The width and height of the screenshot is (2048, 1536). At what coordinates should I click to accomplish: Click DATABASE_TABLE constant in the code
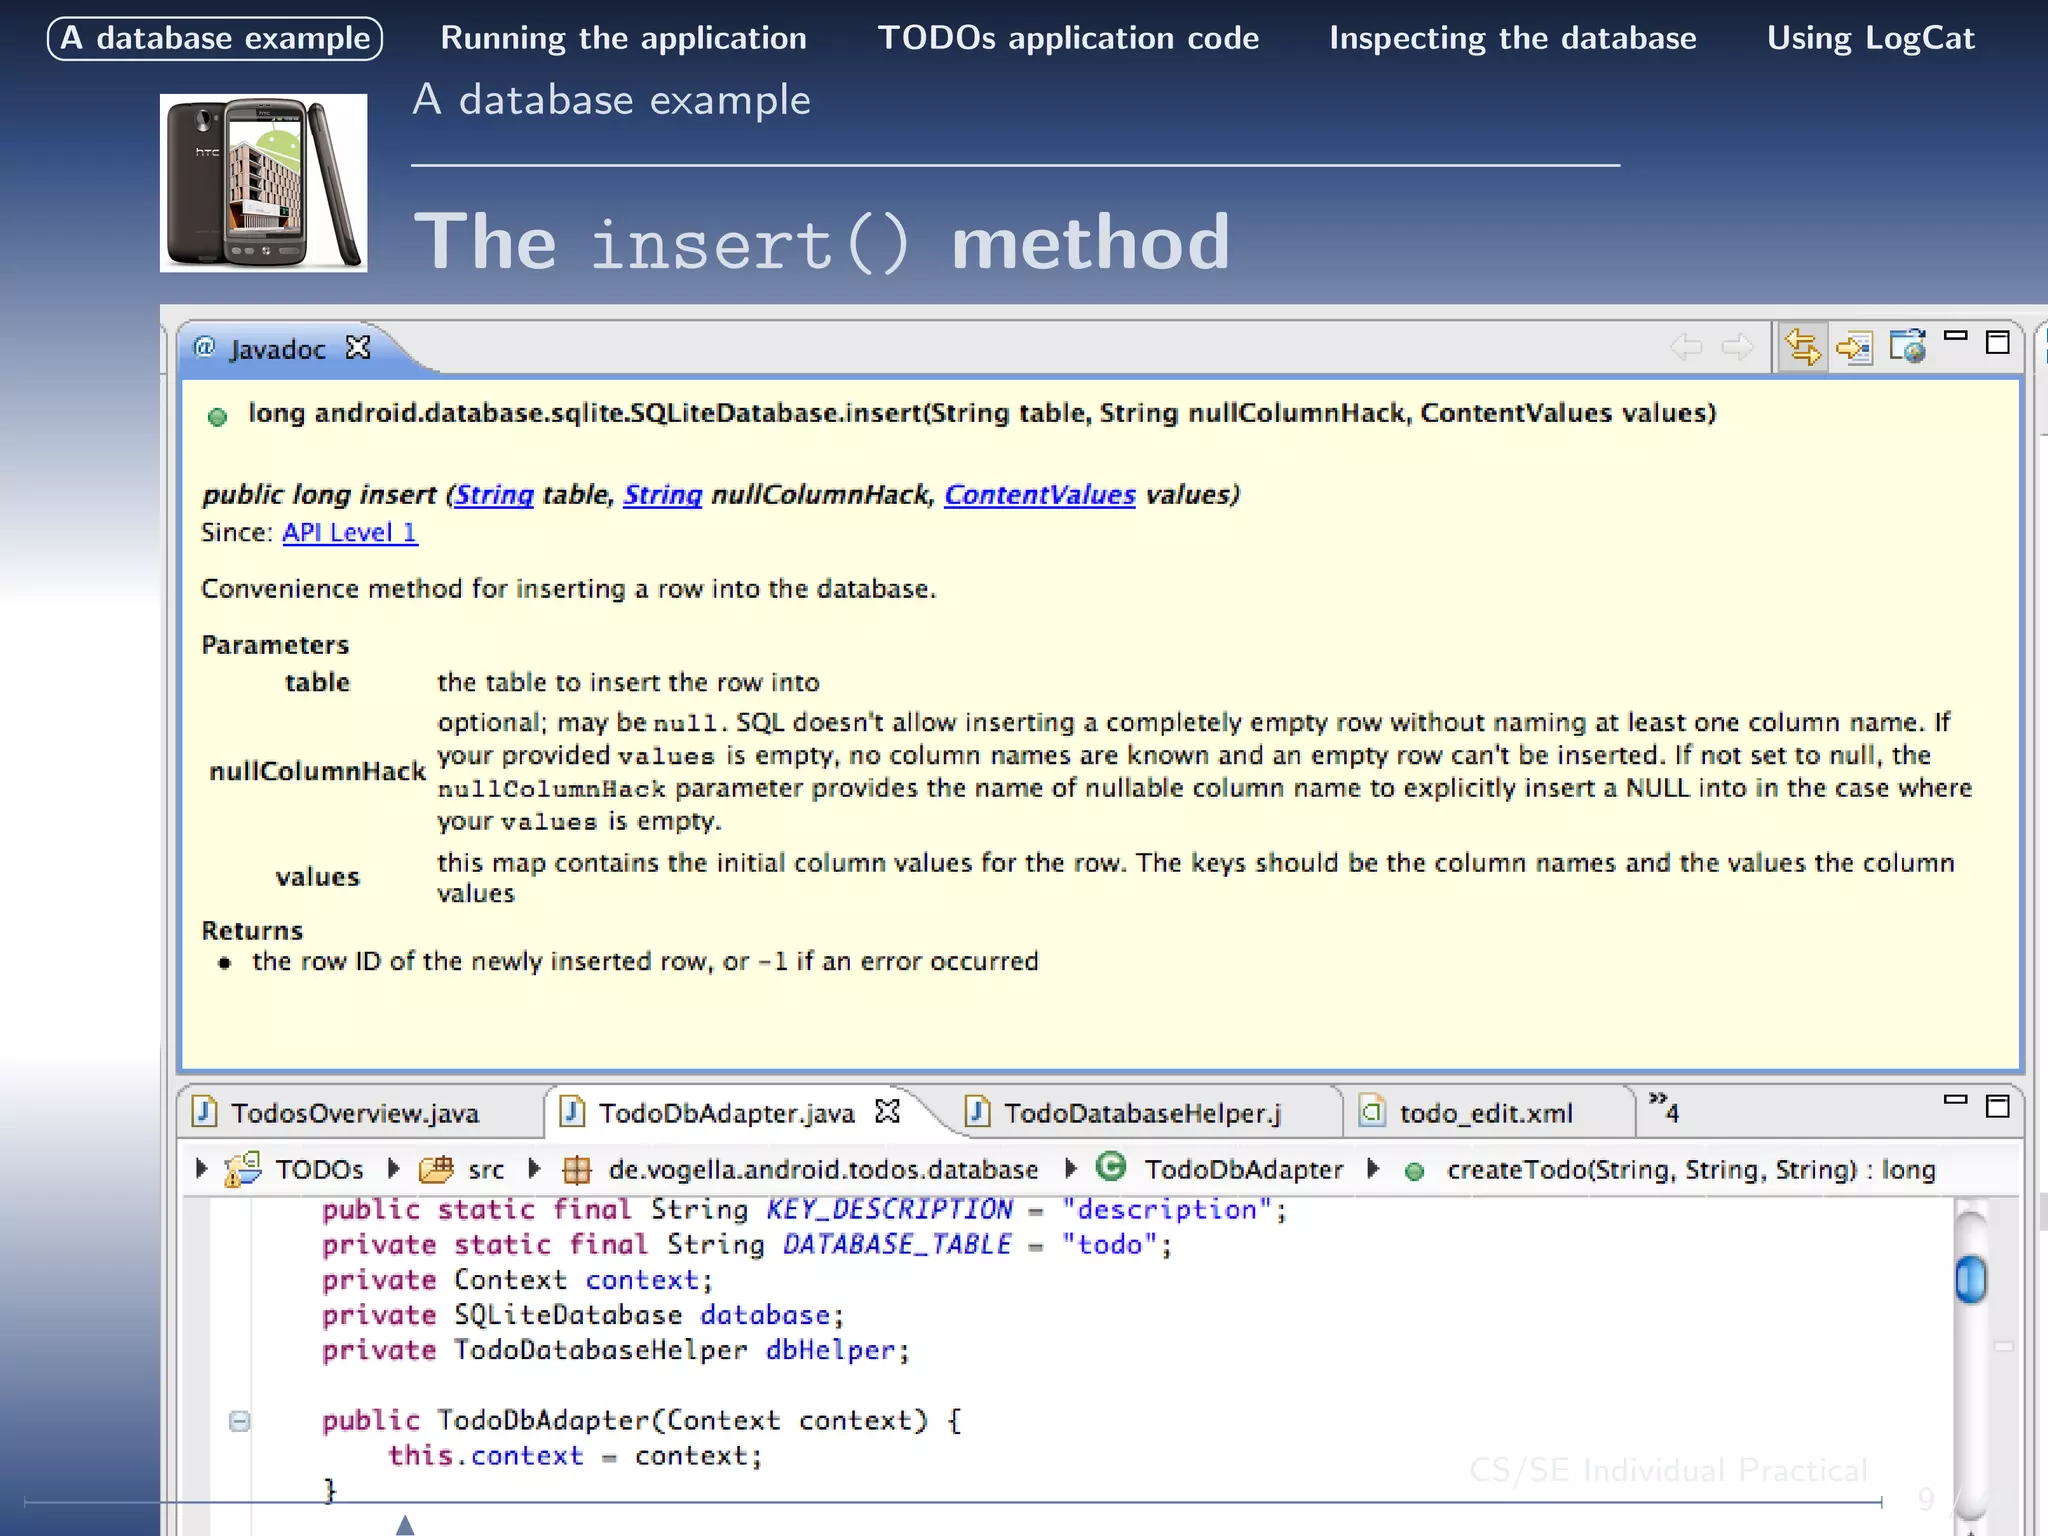point(896,1245)
